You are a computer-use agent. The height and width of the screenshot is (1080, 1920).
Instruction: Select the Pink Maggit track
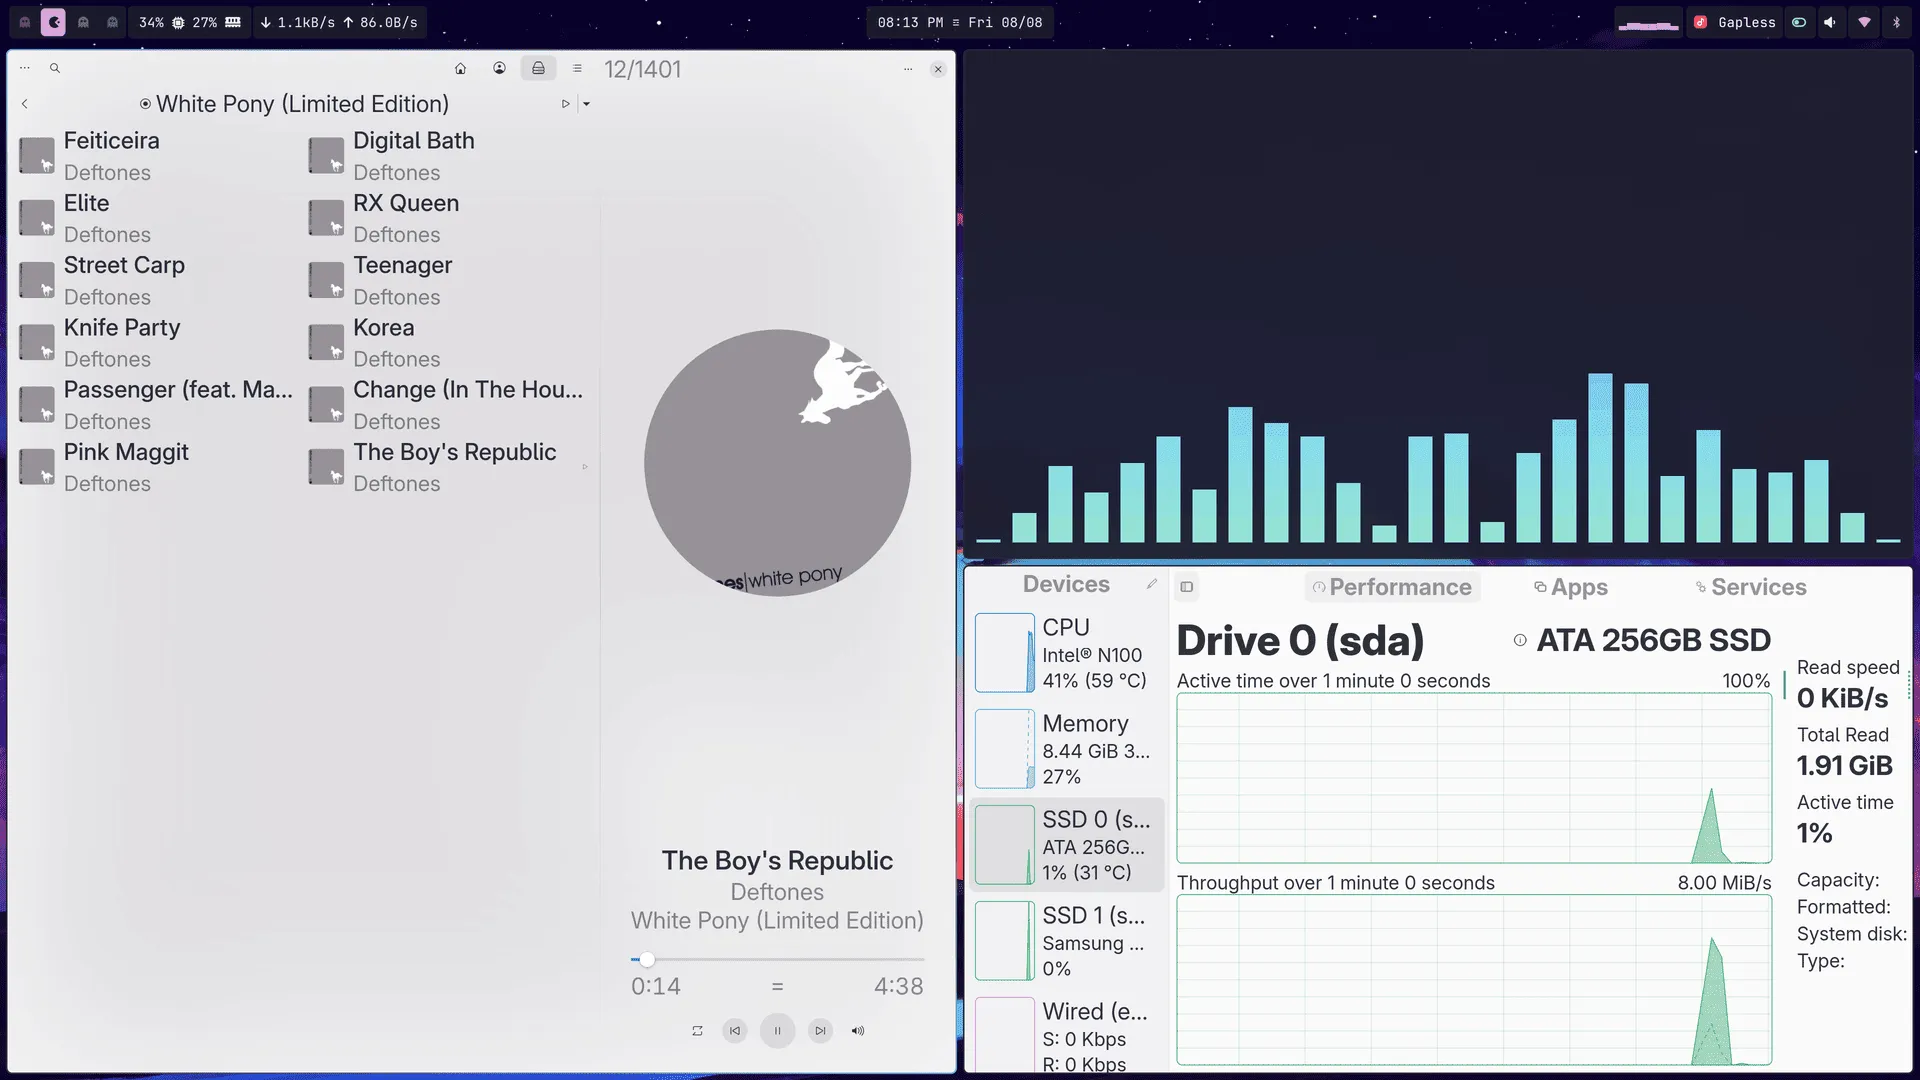tap(157, 467)
